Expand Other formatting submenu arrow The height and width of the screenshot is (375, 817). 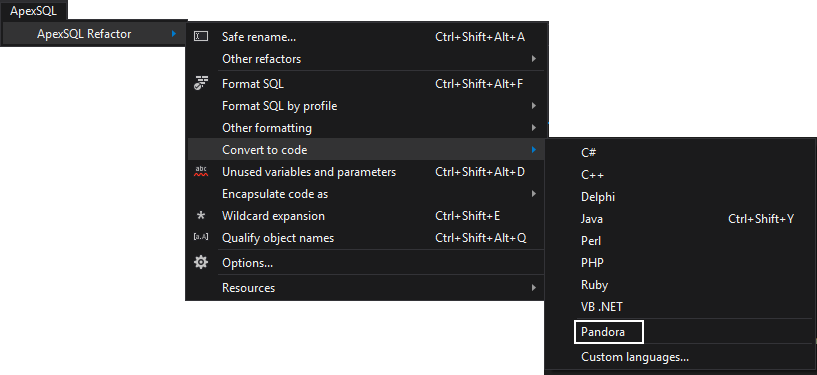[x=534, y=128]
